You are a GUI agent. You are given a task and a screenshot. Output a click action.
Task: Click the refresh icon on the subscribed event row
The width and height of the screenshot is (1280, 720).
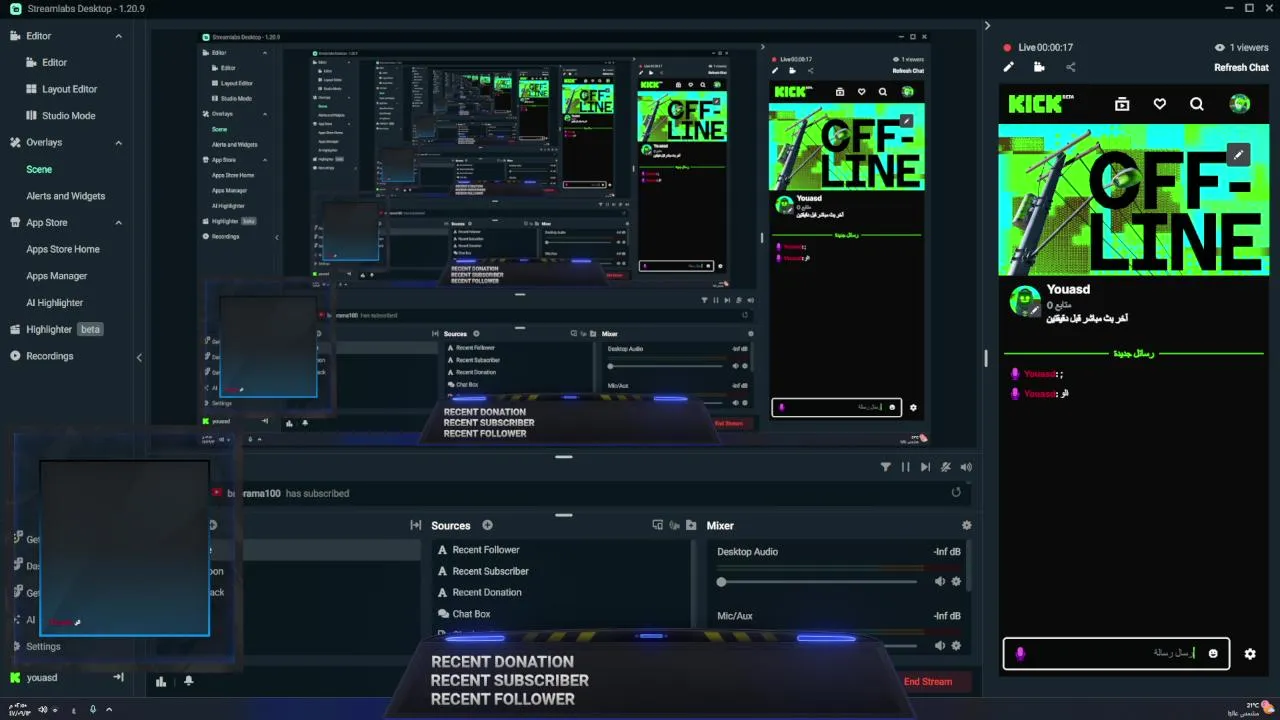956,492
